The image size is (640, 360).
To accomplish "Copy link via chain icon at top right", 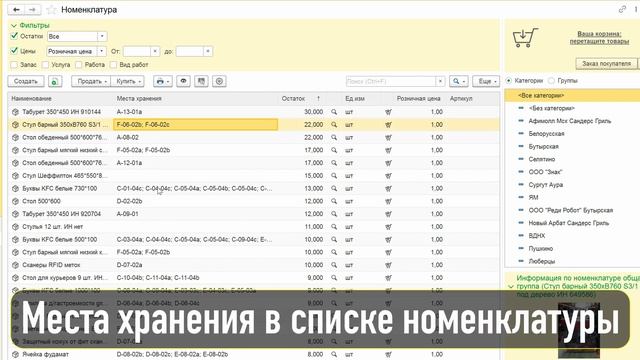I will [622, 9].
